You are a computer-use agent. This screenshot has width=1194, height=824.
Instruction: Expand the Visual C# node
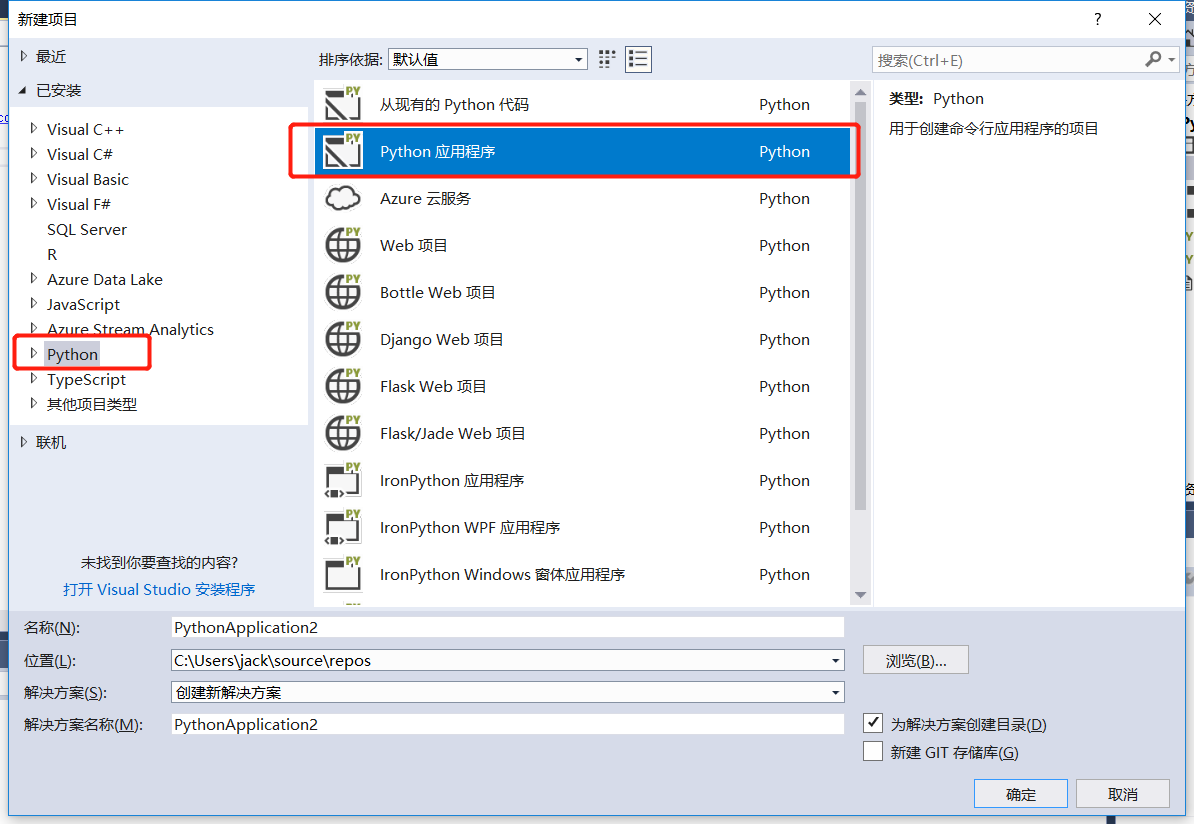[34, 153]
